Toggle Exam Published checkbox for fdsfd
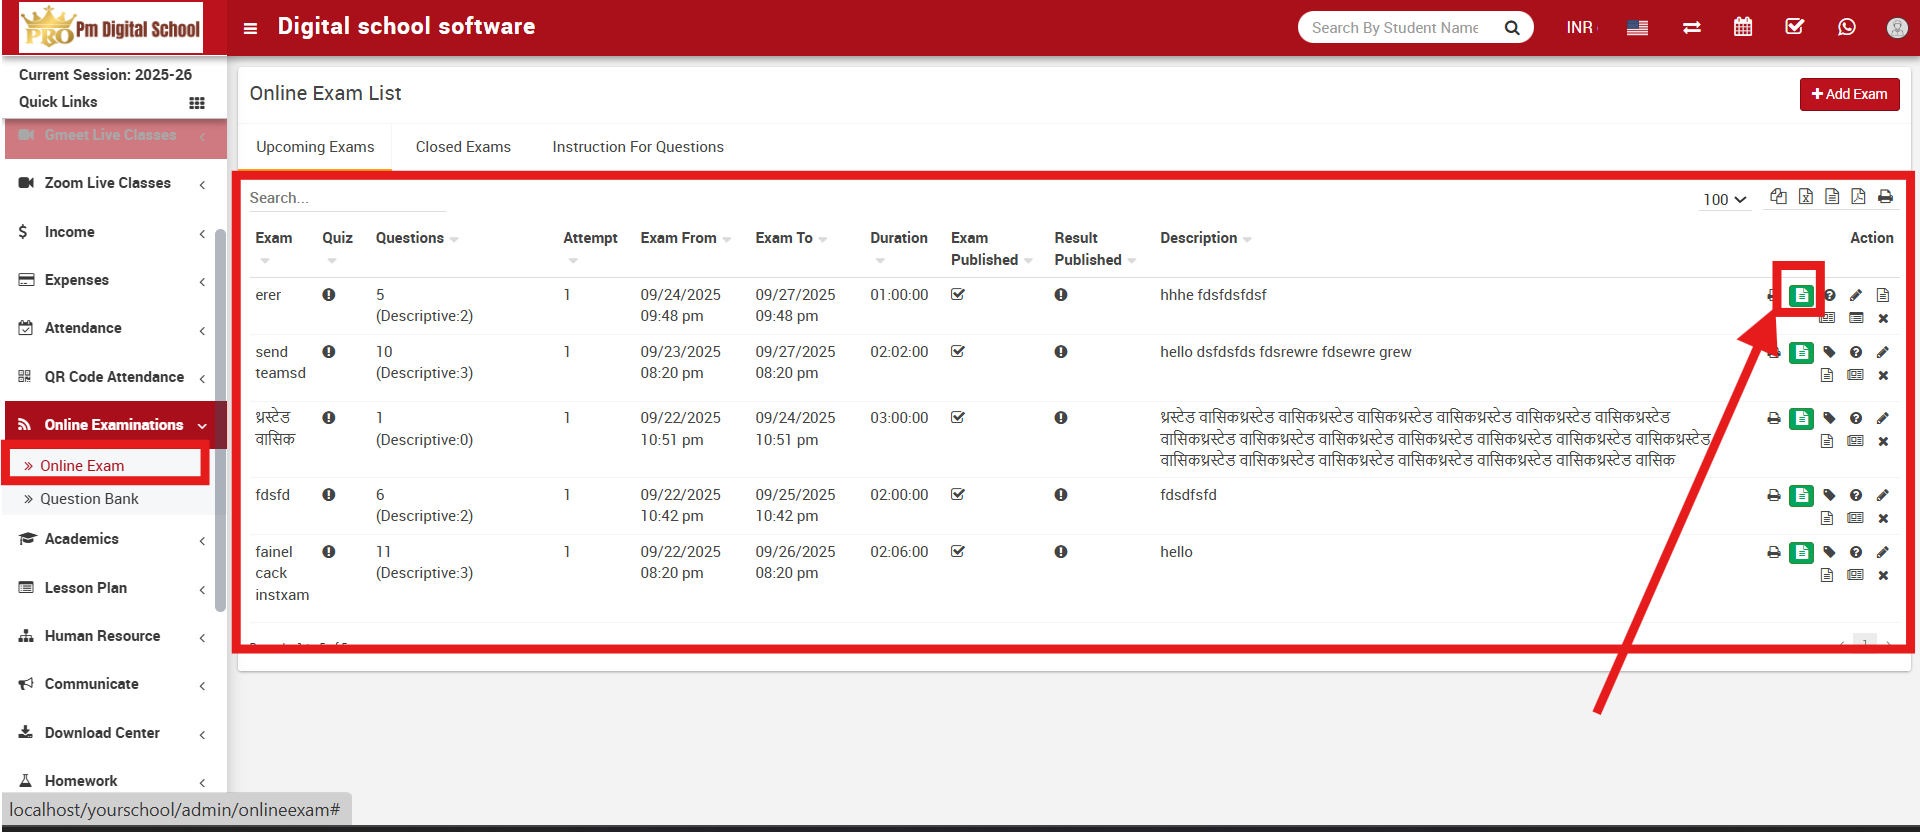Viewport: 1920px width, 832px height. pos(958,495)
